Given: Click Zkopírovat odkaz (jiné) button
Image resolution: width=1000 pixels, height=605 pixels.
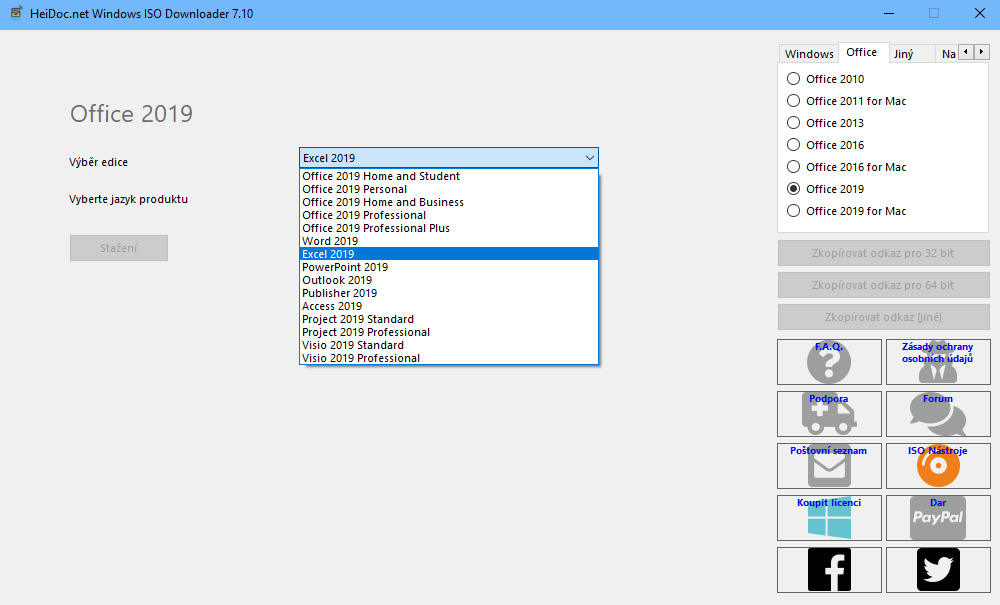Looking at the screenshot, I should click(x=883, y=317).
